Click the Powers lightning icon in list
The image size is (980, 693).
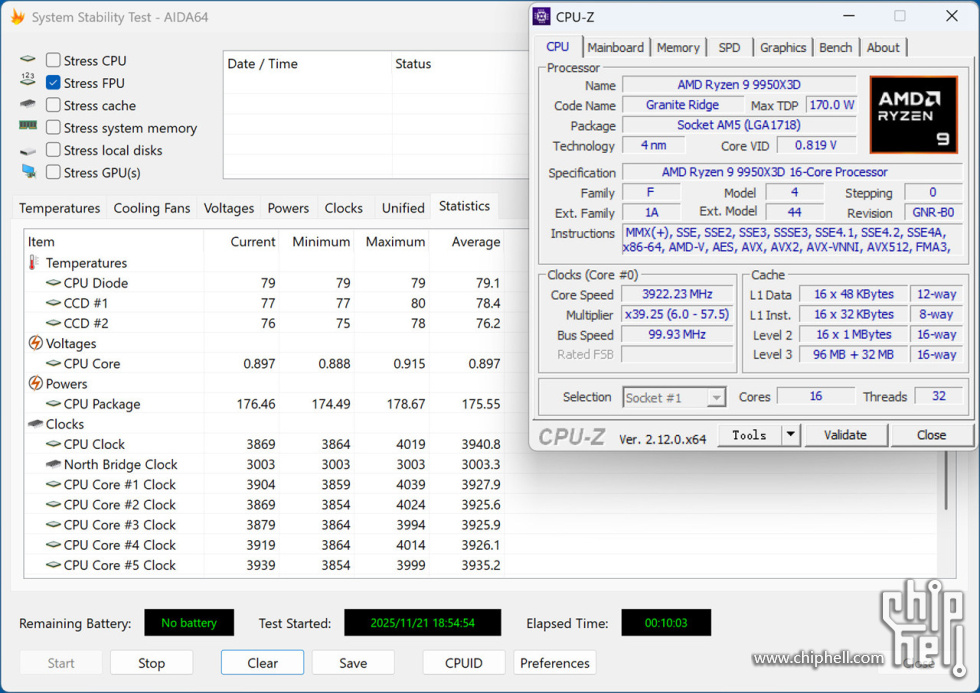(35, 384)
